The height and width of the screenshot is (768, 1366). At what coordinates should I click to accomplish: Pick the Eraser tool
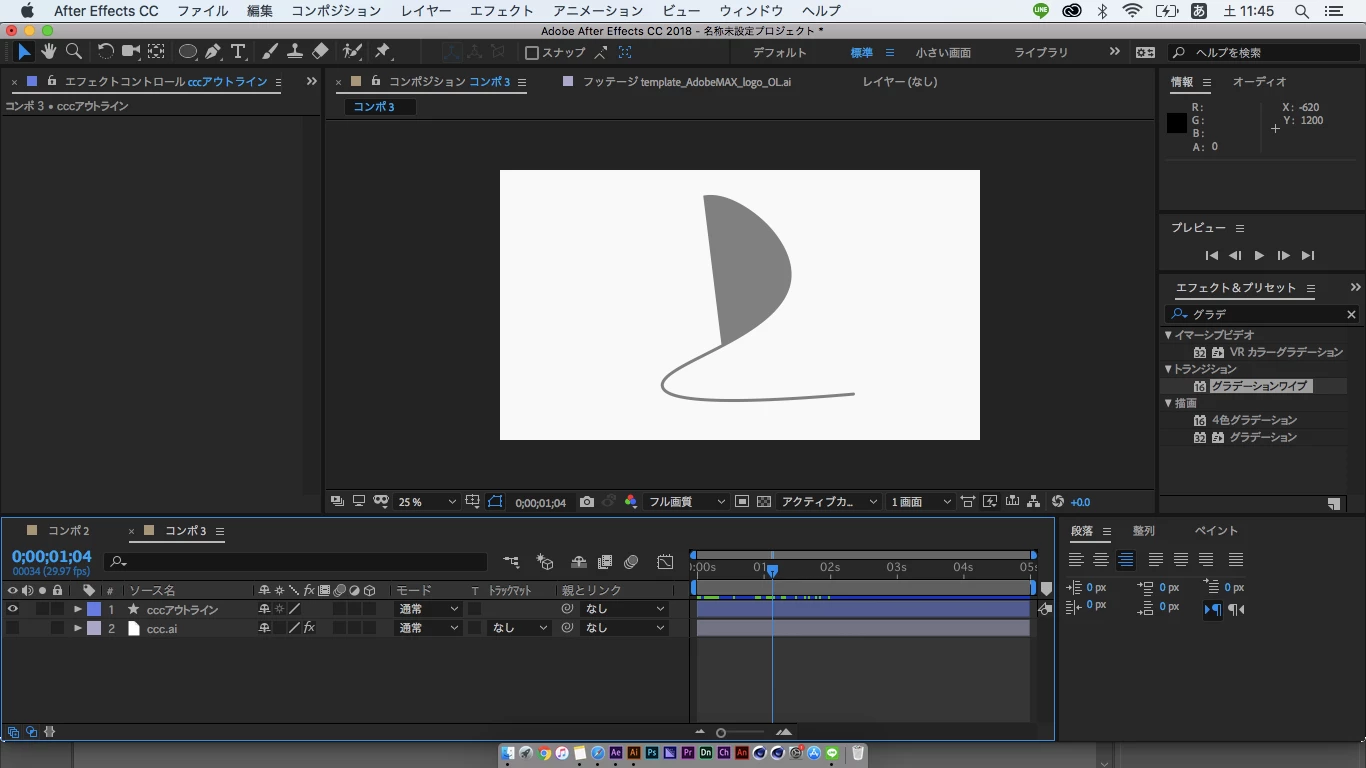[x=320, y=52]
